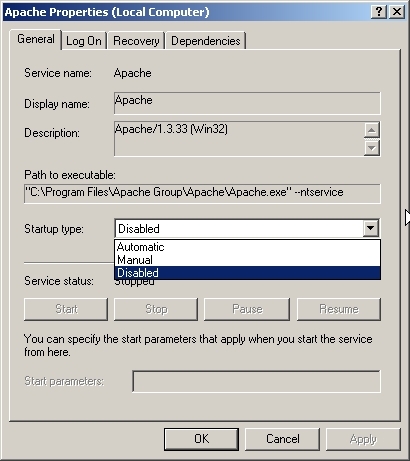Click the Resume service button
Image resolution: width=410 pixels, height=461 pixels.
tap(339, 309)
